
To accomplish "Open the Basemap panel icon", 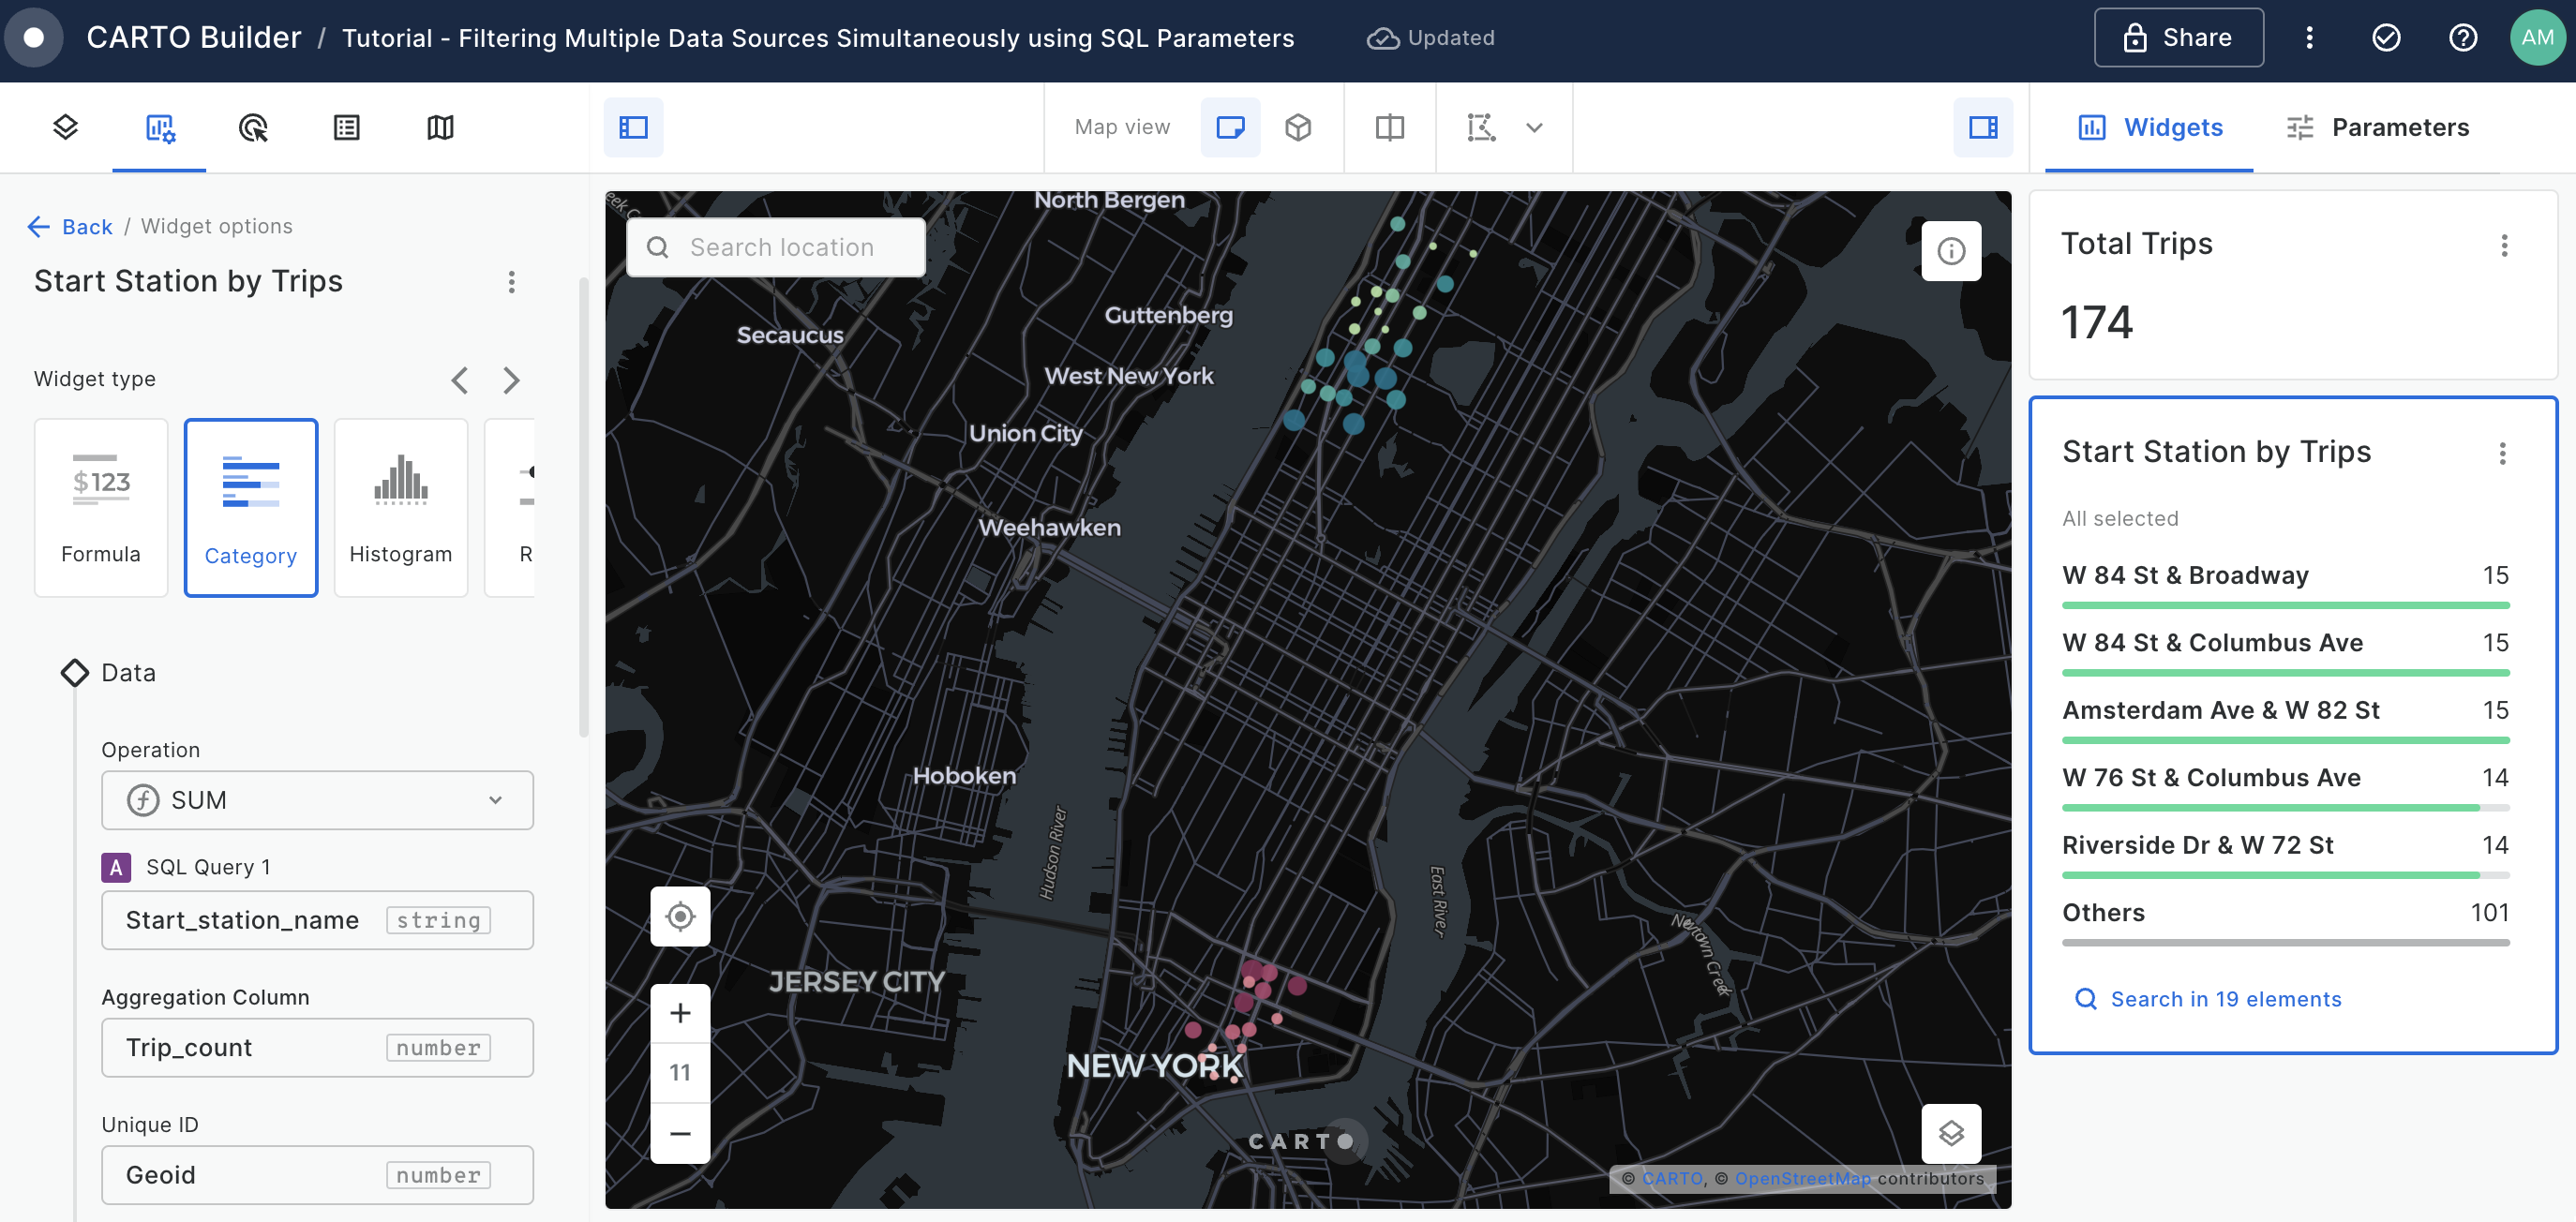I will 440,127.
